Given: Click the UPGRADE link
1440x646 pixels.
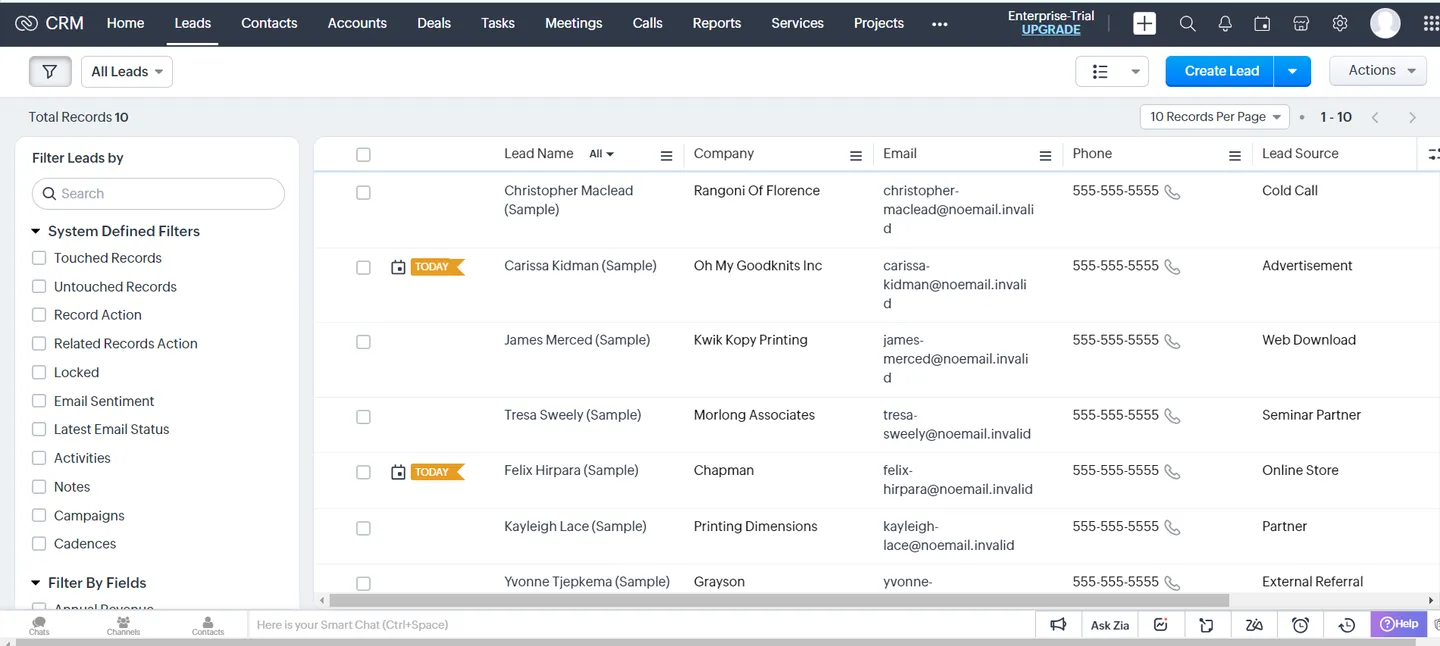Looking at the screenshot, I should coord(1051,30).
